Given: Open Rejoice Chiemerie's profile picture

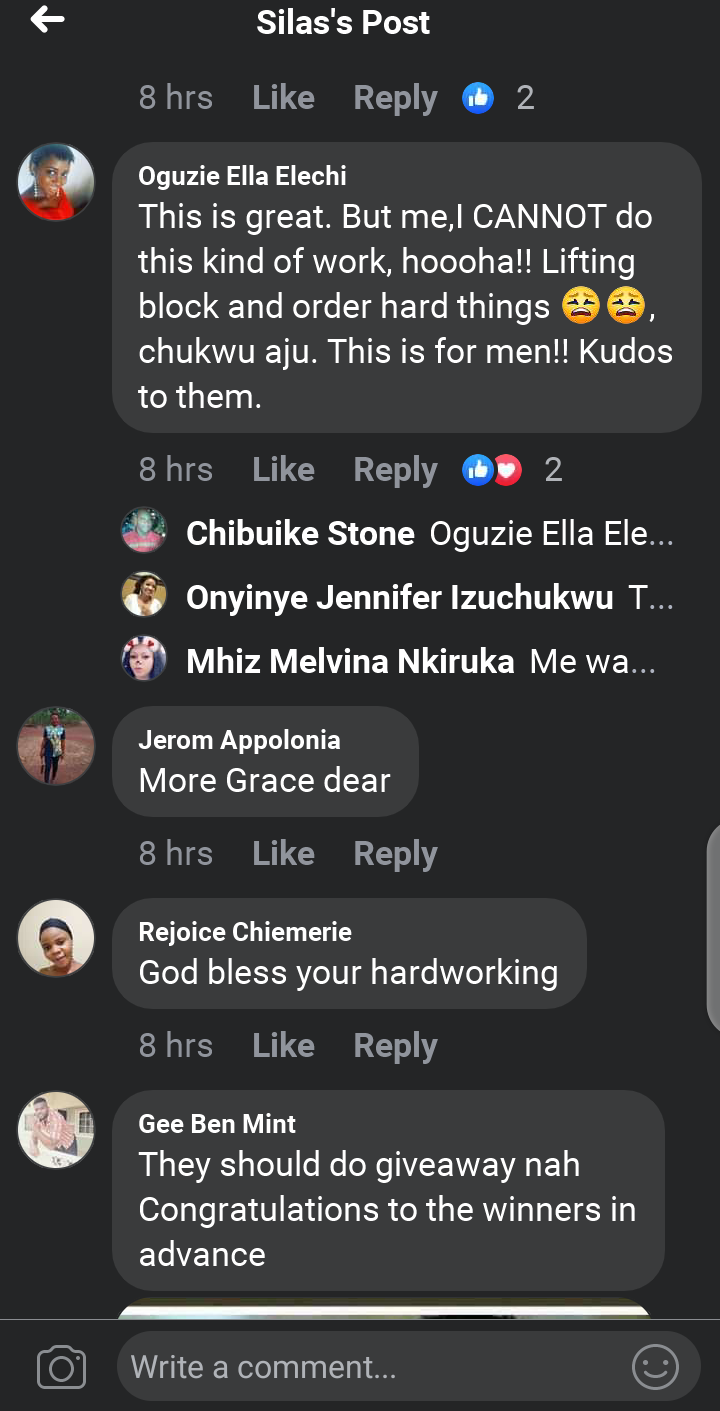Looking at the screenshot, I should pyautogui.click(x=56, y=938).
